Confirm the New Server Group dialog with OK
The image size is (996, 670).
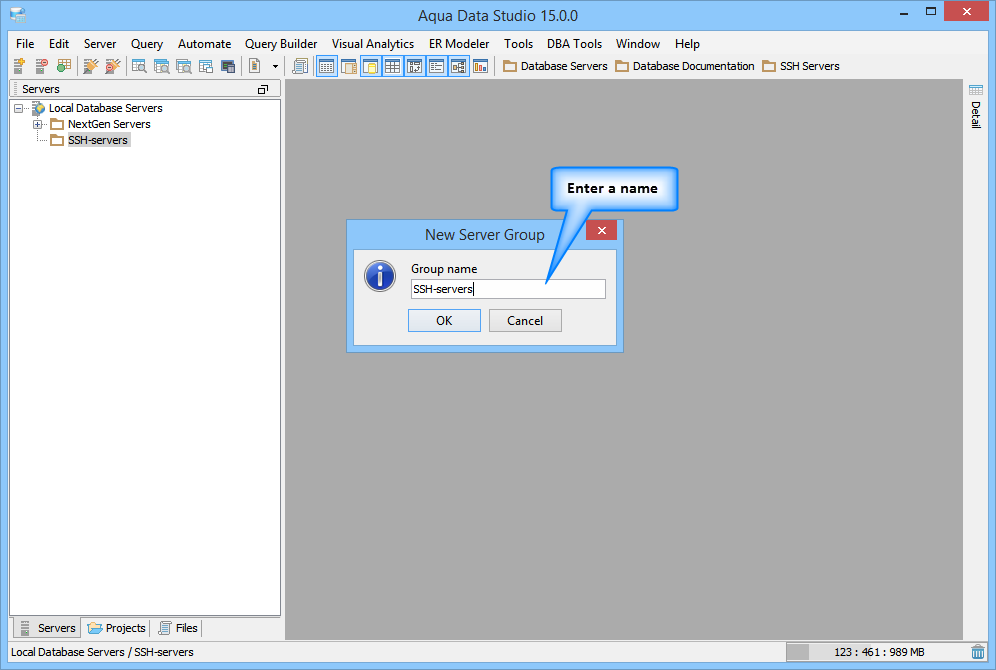pyautogui.click(x=444, y=321)
